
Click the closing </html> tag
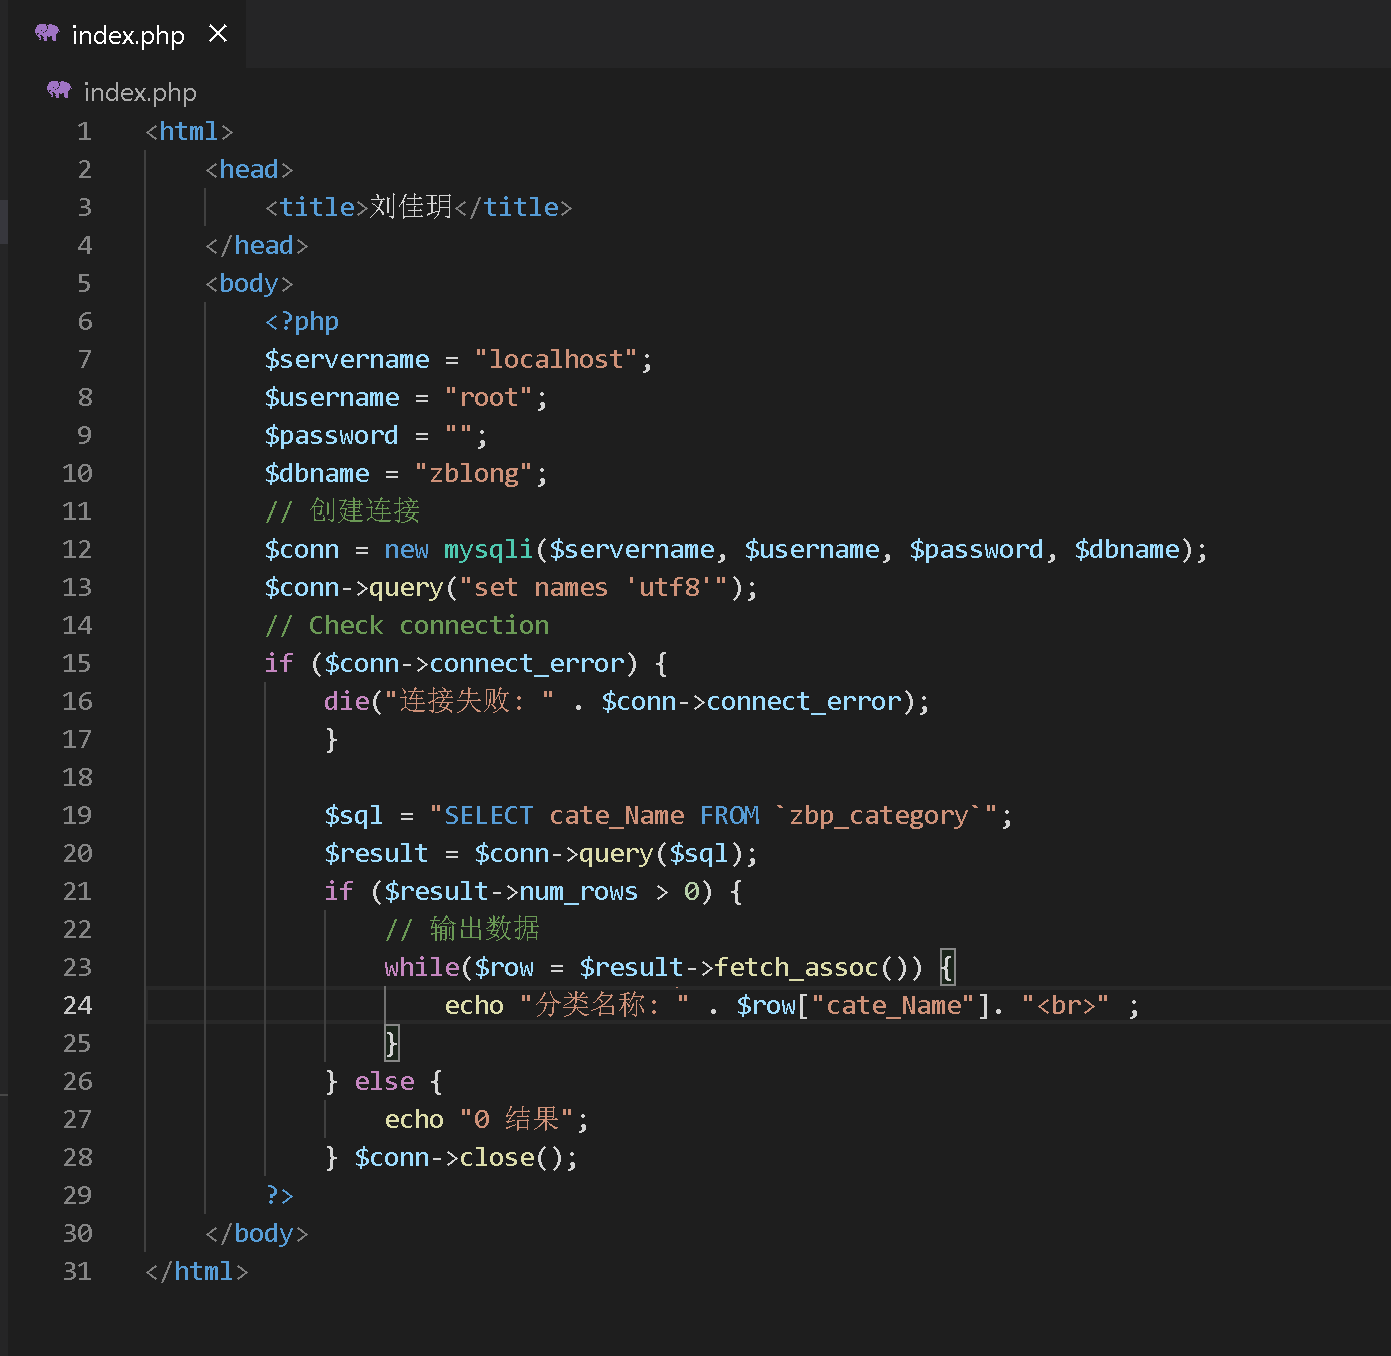coord(197,1271)
